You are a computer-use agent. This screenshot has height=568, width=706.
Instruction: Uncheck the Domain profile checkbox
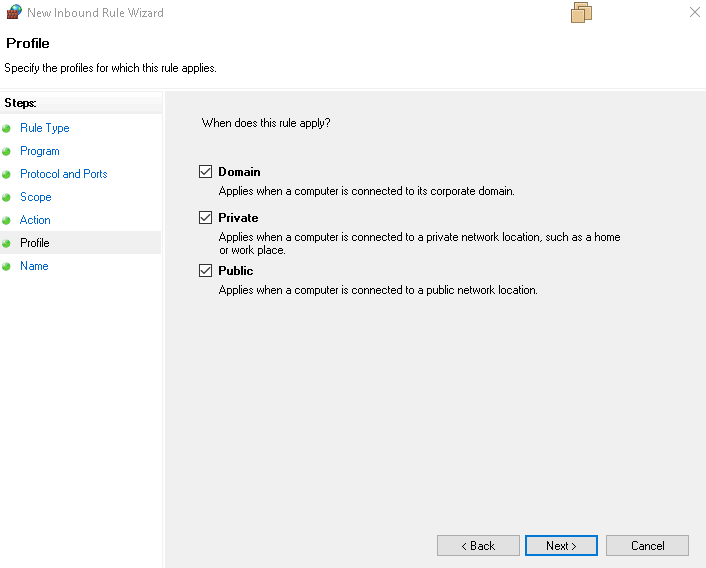coord(206,172)
